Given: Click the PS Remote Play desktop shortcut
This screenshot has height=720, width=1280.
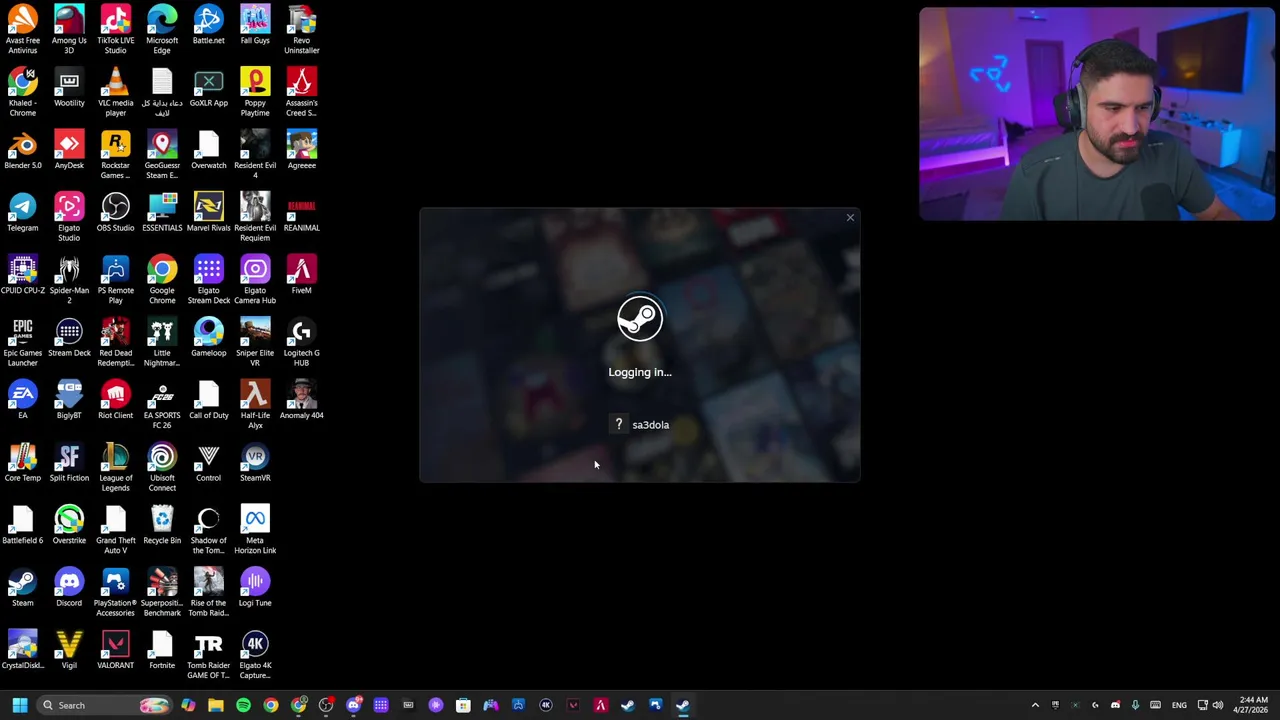Looking at the screenshot, I should pyautogui.click(x=115, y=280).
